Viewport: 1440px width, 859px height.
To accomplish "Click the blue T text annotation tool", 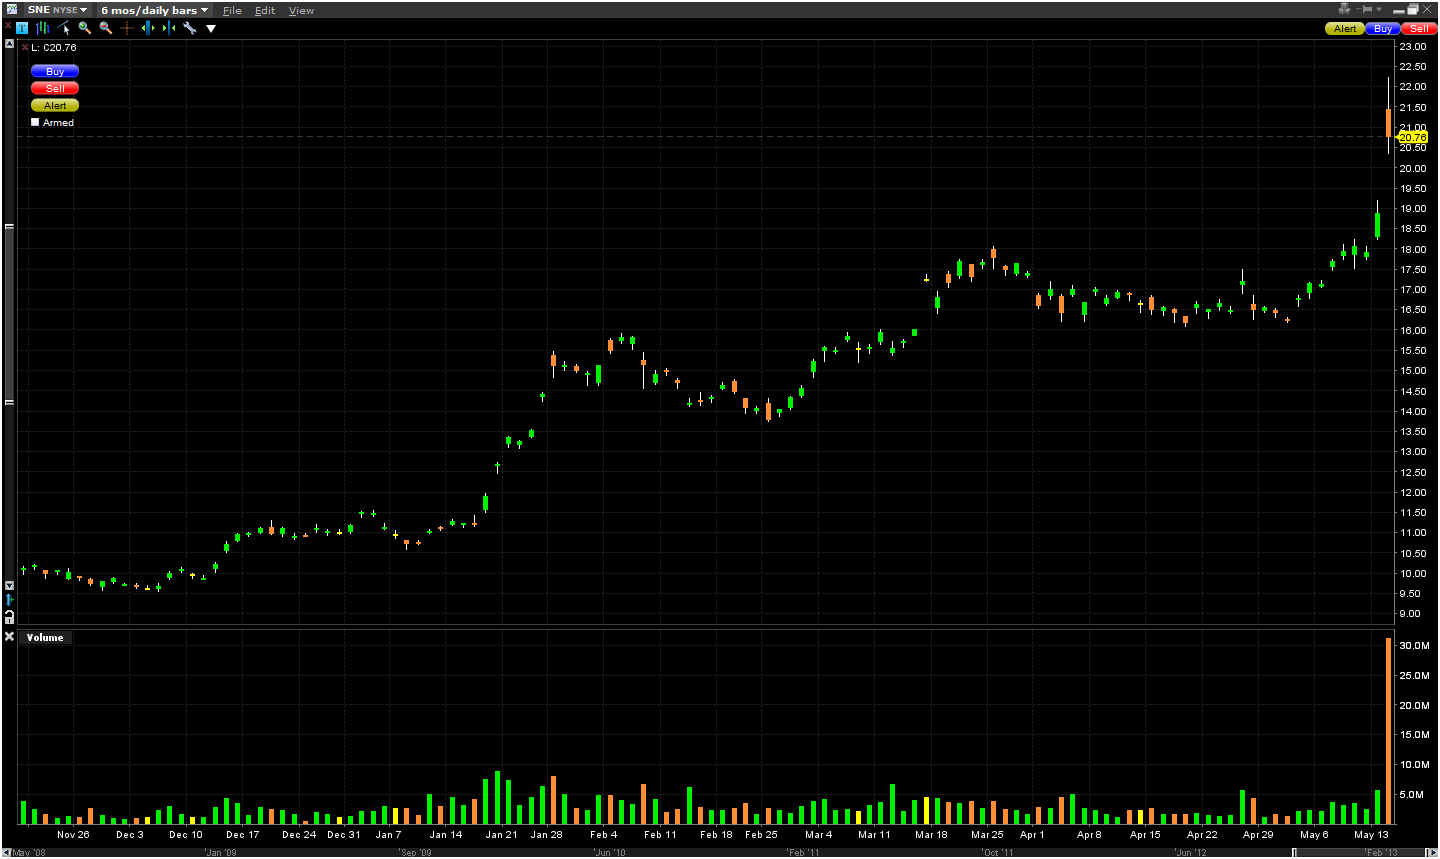I will 22,28.
